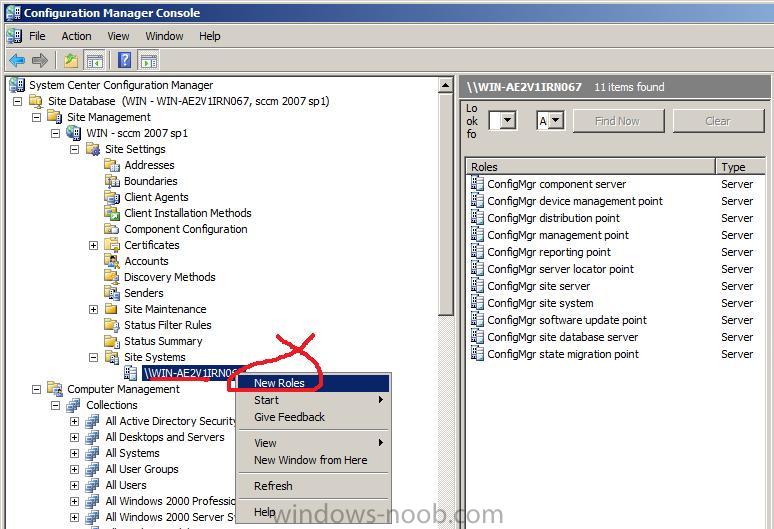Expand the Certificates node
774x529 pixels.
(93, 245)
